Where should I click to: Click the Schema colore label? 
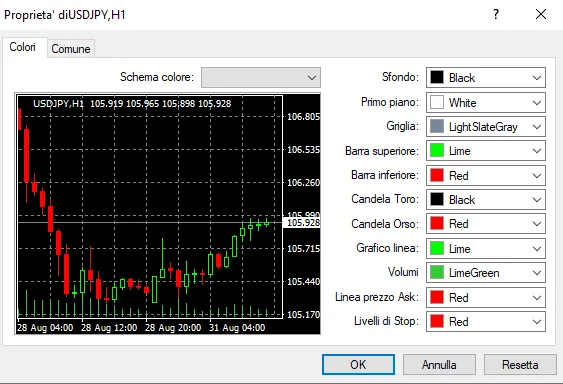pyautogui.click(x=157, y=77)
